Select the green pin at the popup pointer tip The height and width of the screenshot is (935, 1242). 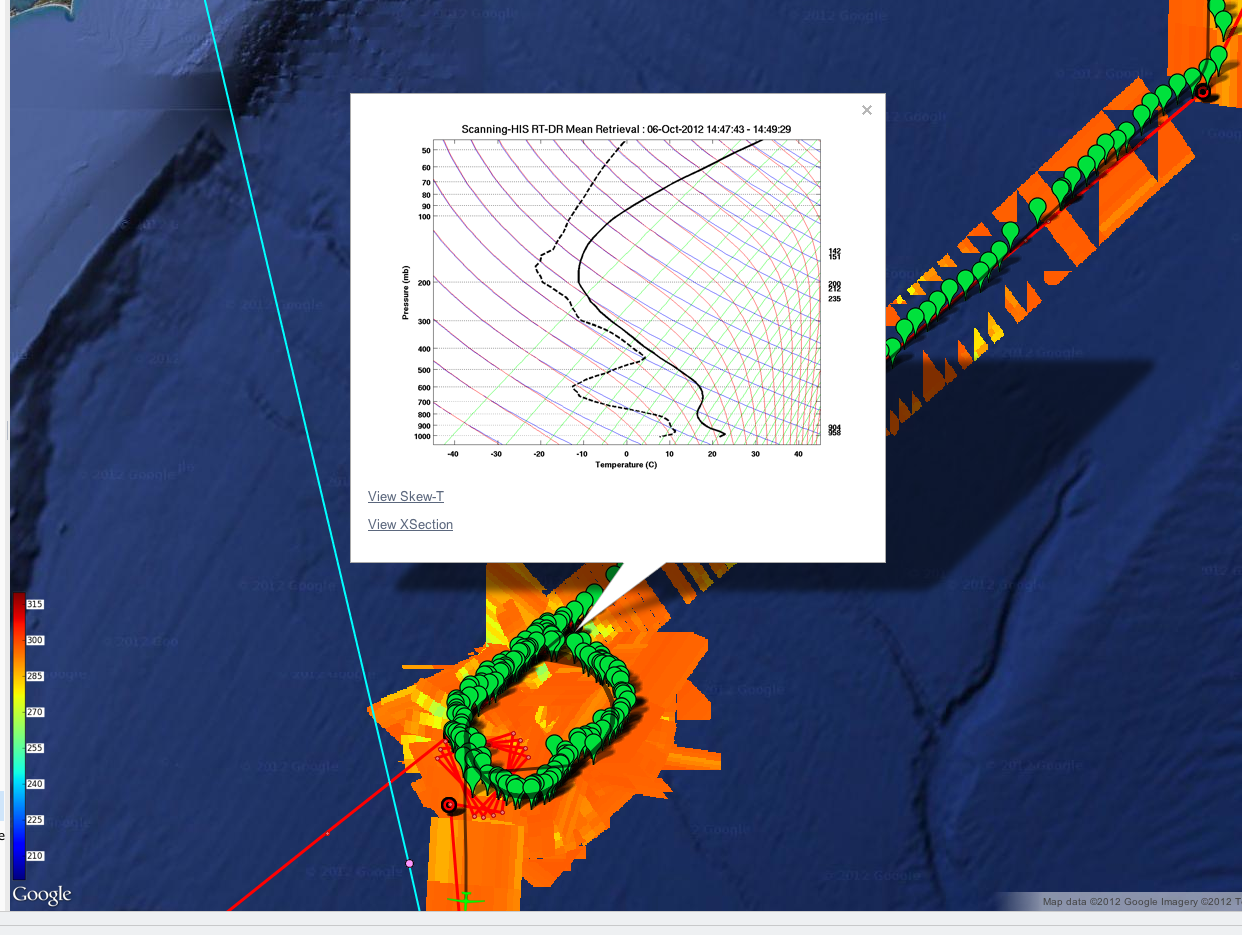pyautogui.click(x=575, y=640)
